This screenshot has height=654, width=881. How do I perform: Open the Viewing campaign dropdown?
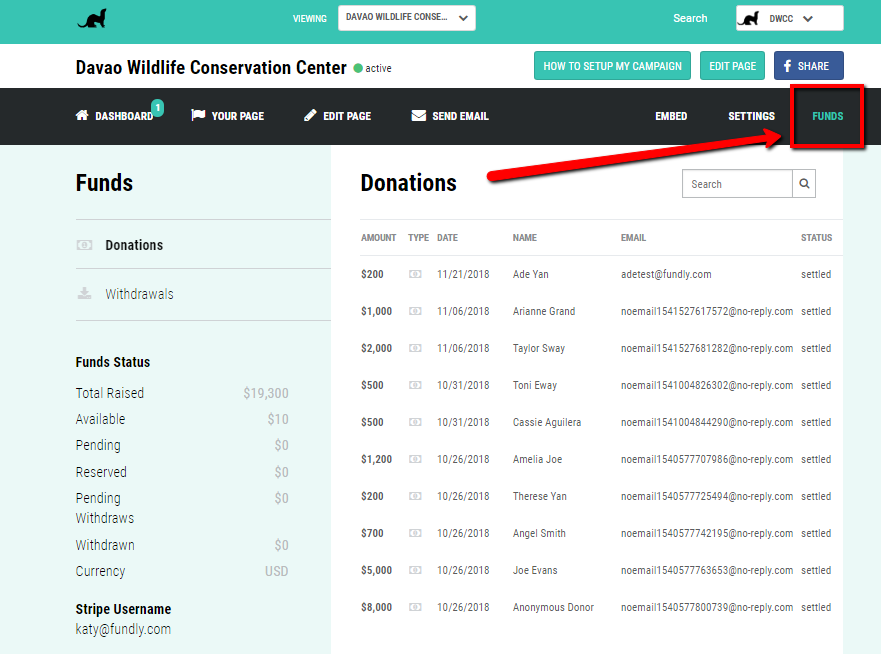pyautogui.click(x=407, y=18)
